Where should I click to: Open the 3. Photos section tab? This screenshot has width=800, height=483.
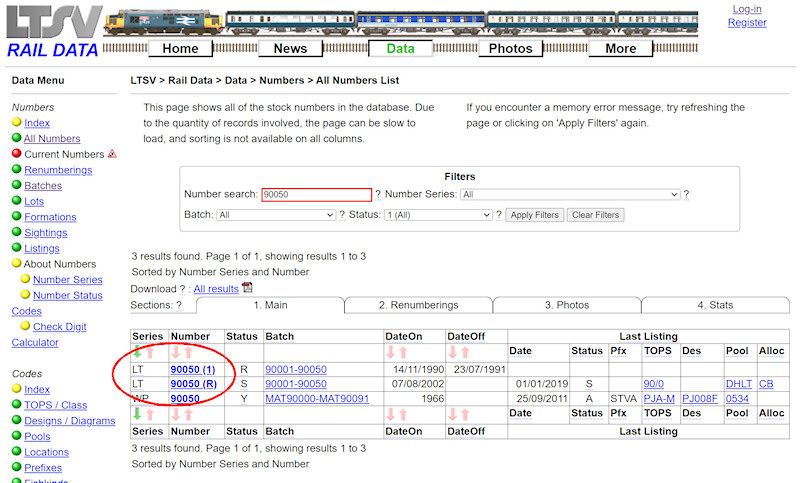[x=566, y=305]
